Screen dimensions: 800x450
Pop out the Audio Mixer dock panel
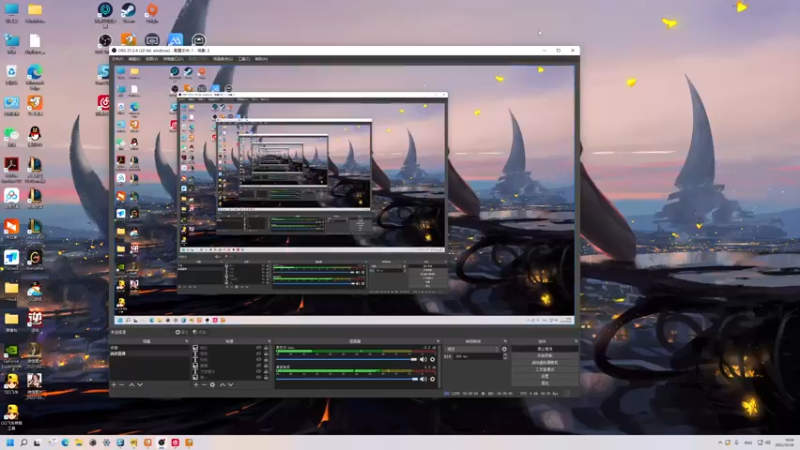(x=438, y=341)
